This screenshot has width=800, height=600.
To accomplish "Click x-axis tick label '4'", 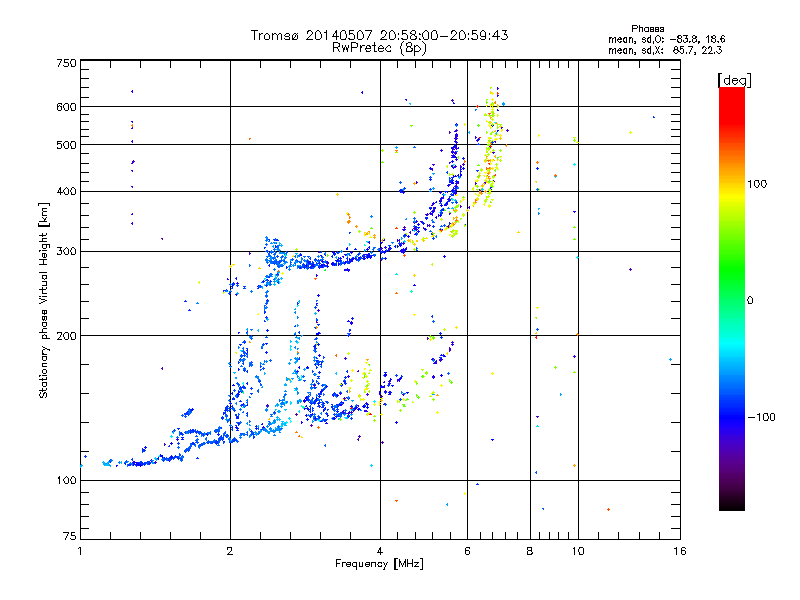I will [380, 551].
